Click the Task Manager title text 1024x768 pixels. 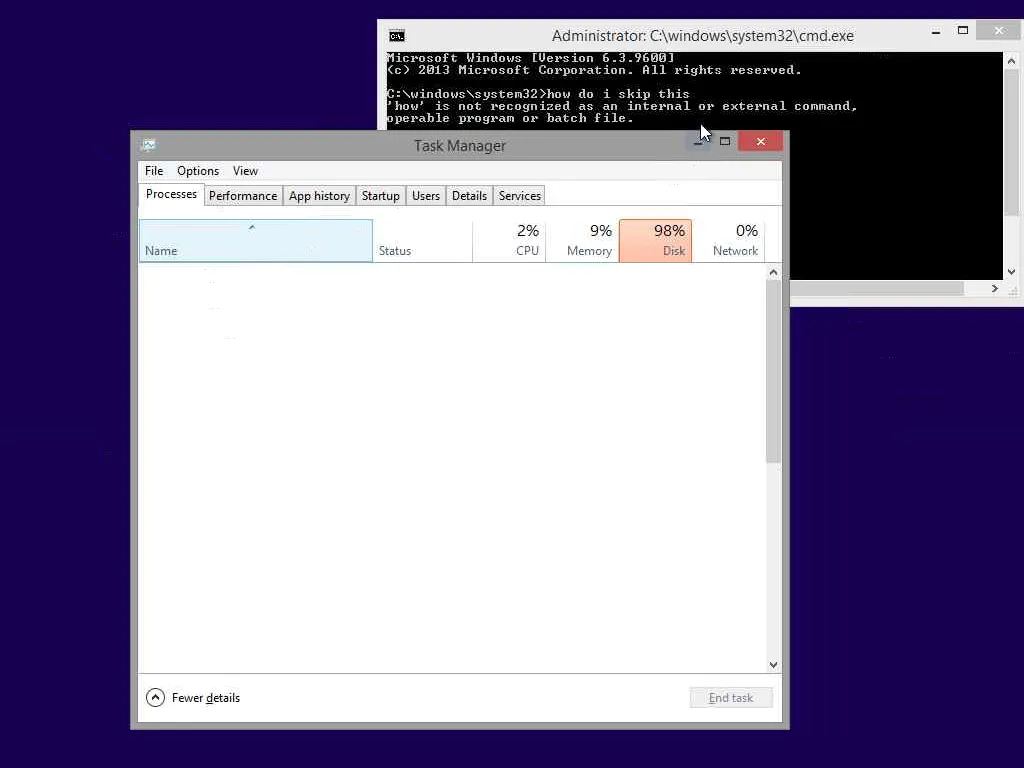(x=460, y=146)
